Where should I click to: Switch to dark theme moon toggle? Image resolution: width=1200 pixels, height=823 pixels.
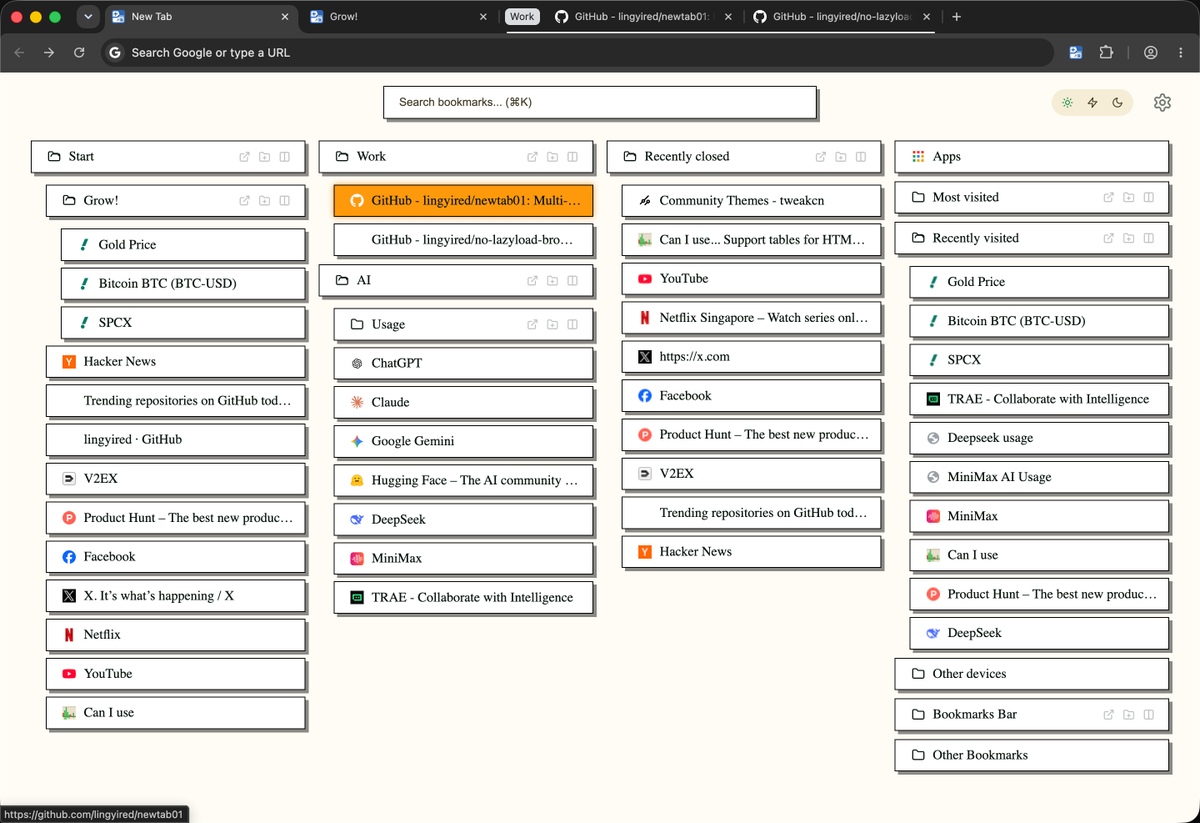(x=1117, y=103)
